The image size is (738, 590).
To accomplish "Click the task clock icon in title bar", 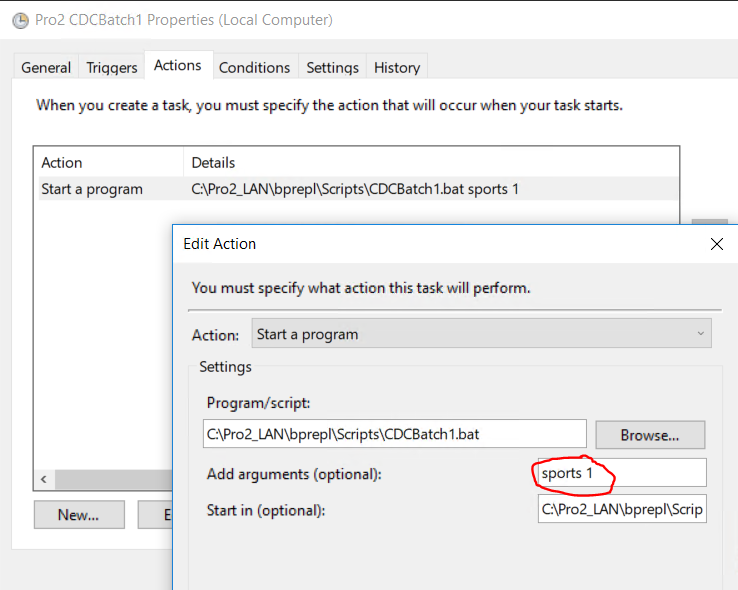I will coord(20,21).
